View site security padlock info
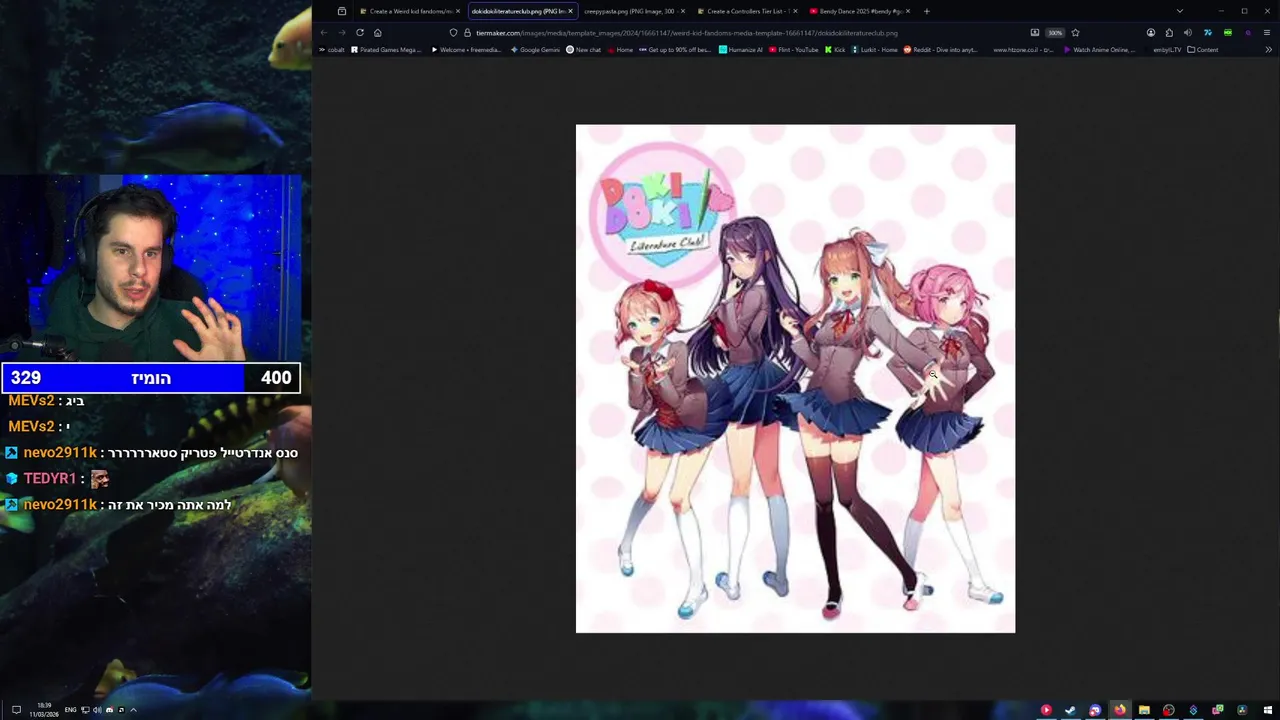This screenshot has width=1280, height=720. click(466, 33)
